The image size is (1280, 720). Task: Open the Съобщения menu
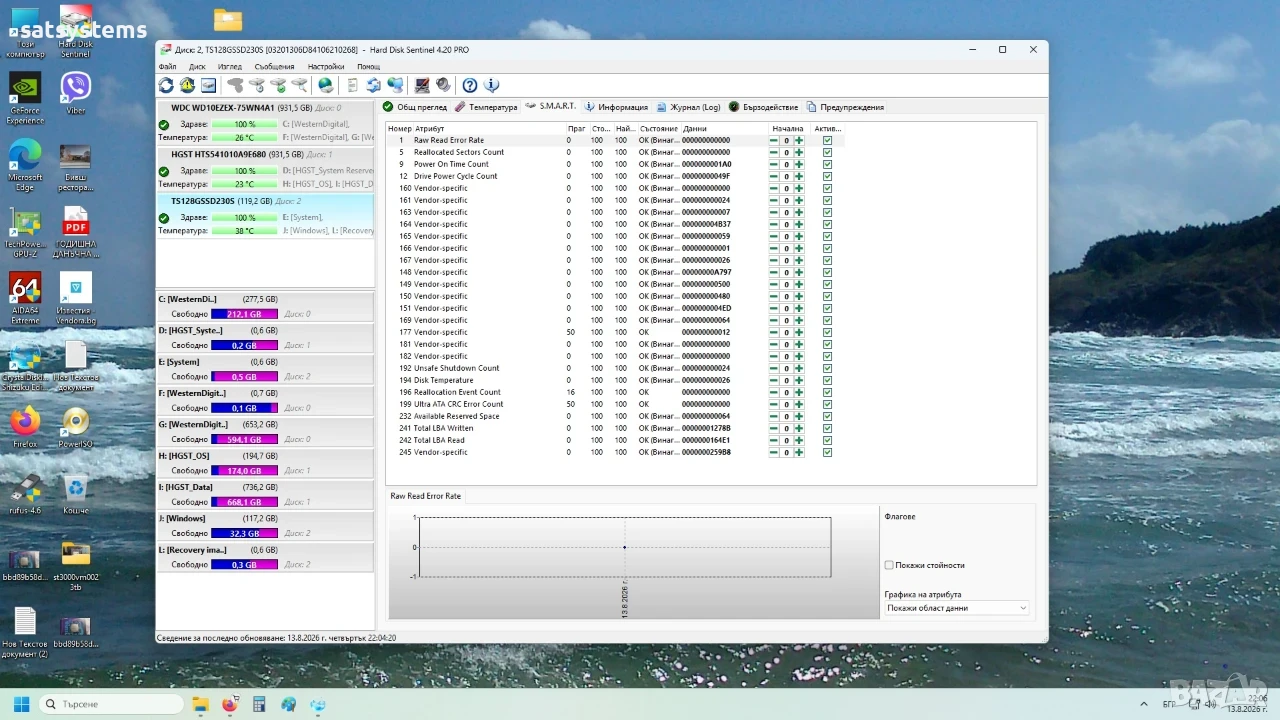(x=274, y=67)
